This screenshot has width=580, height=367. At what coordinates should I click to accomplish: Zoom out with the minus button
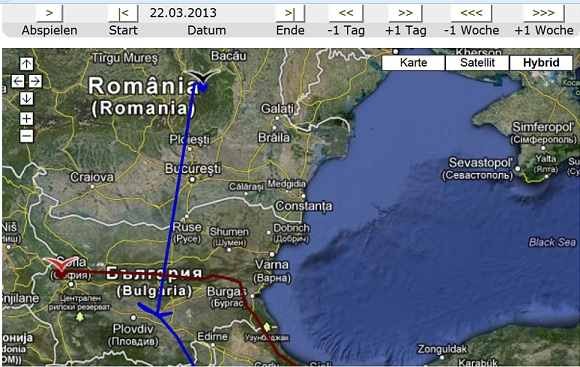[26, 136]
